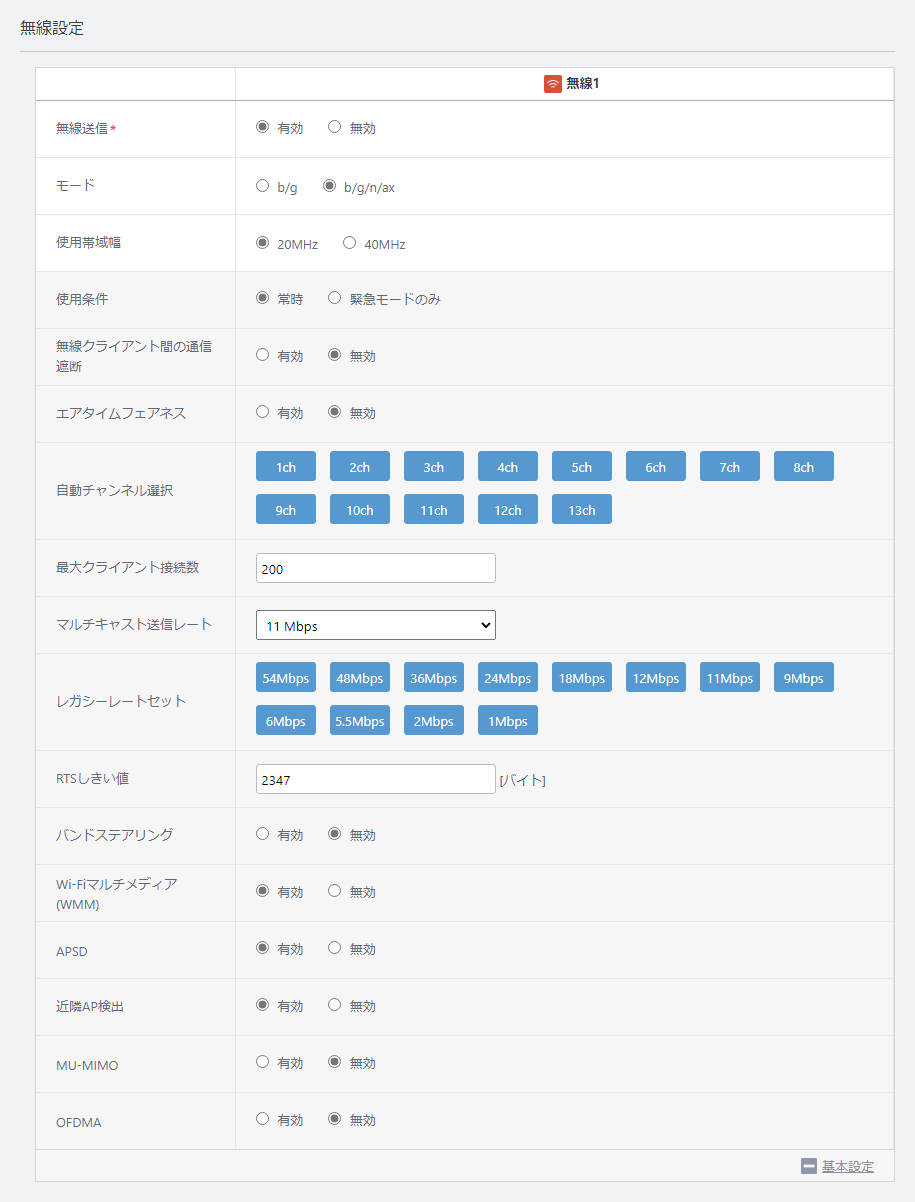Click the RTSしきい値 input field
Image resolution: width=915 pixels, height=1202 pixels.
point(376,779)
